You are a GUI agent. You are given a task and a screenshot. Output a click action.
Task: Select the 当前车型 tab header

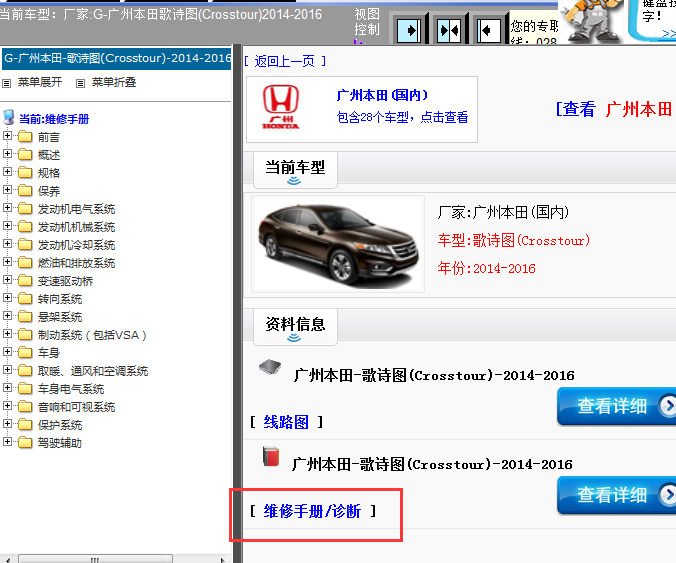coord(295,169)
